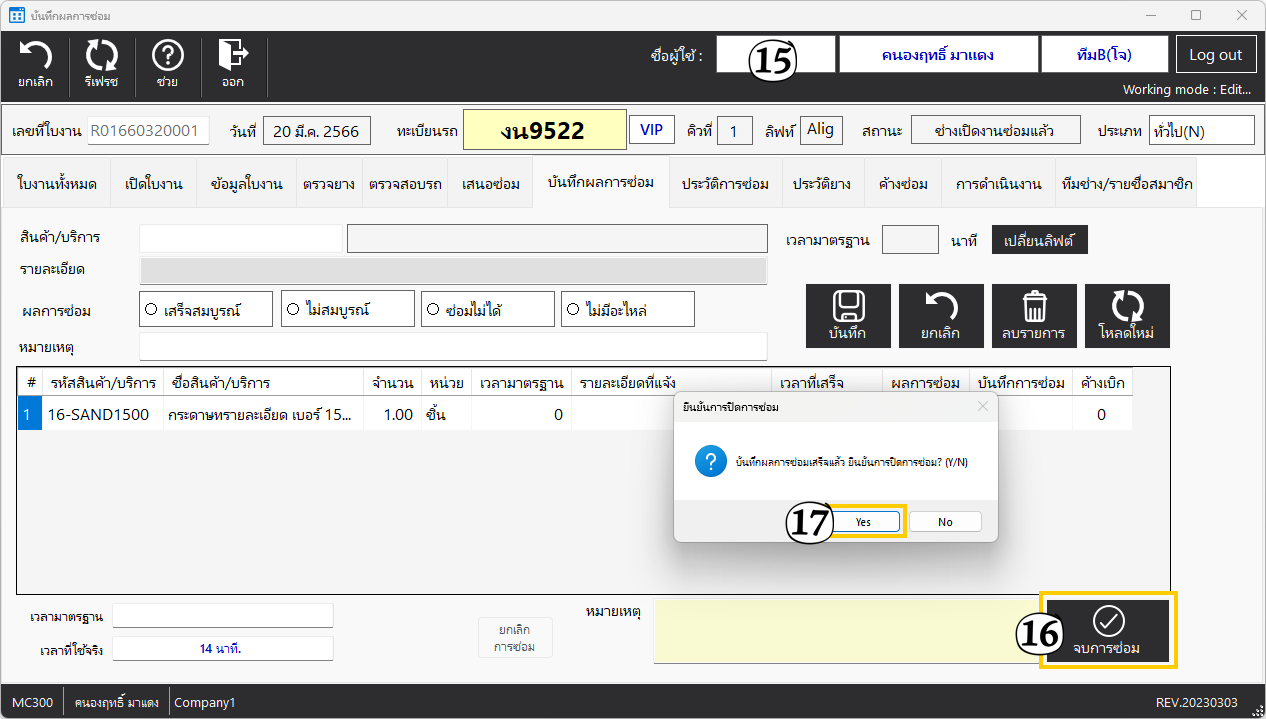Confirm with Yes in the dialog
This screenshot has width=1266, height=719.
[863, 522]
